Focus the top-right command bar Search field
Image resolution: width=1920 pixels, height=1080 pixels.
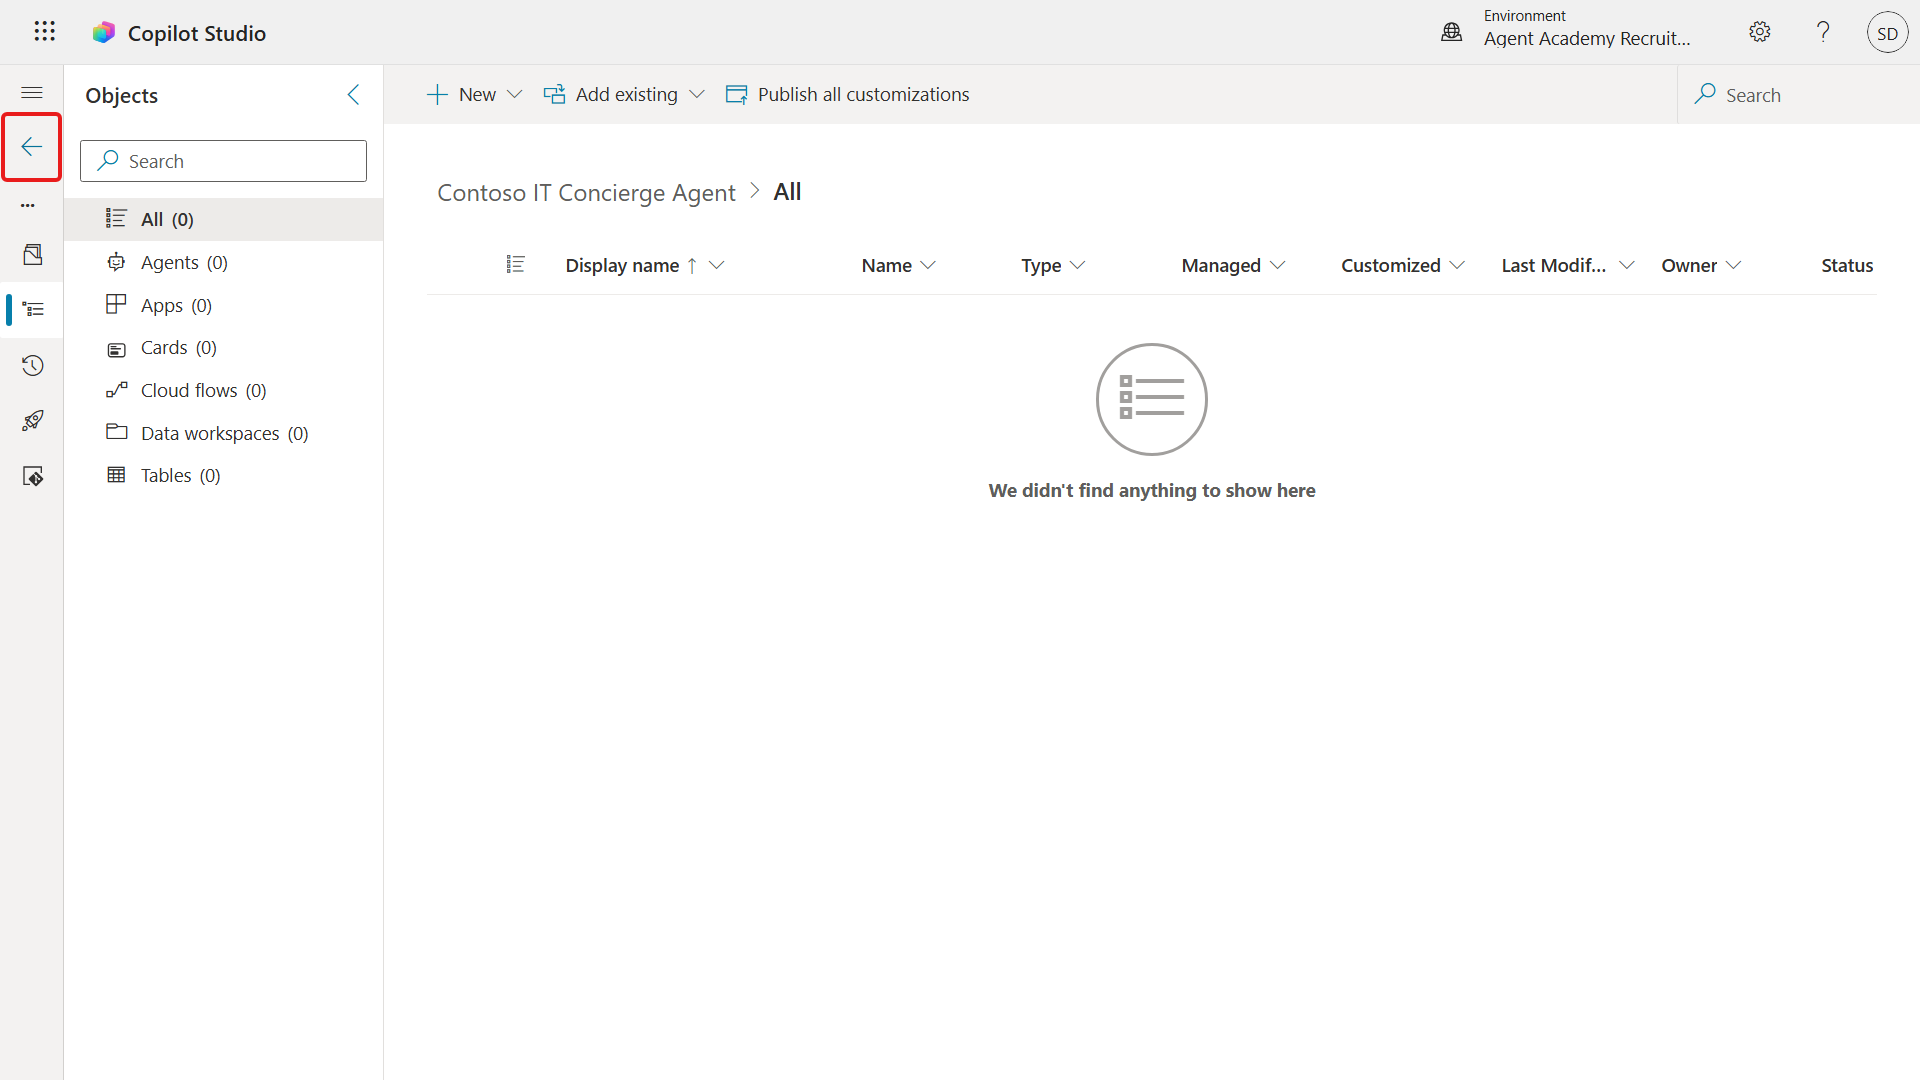point(1798,95)
